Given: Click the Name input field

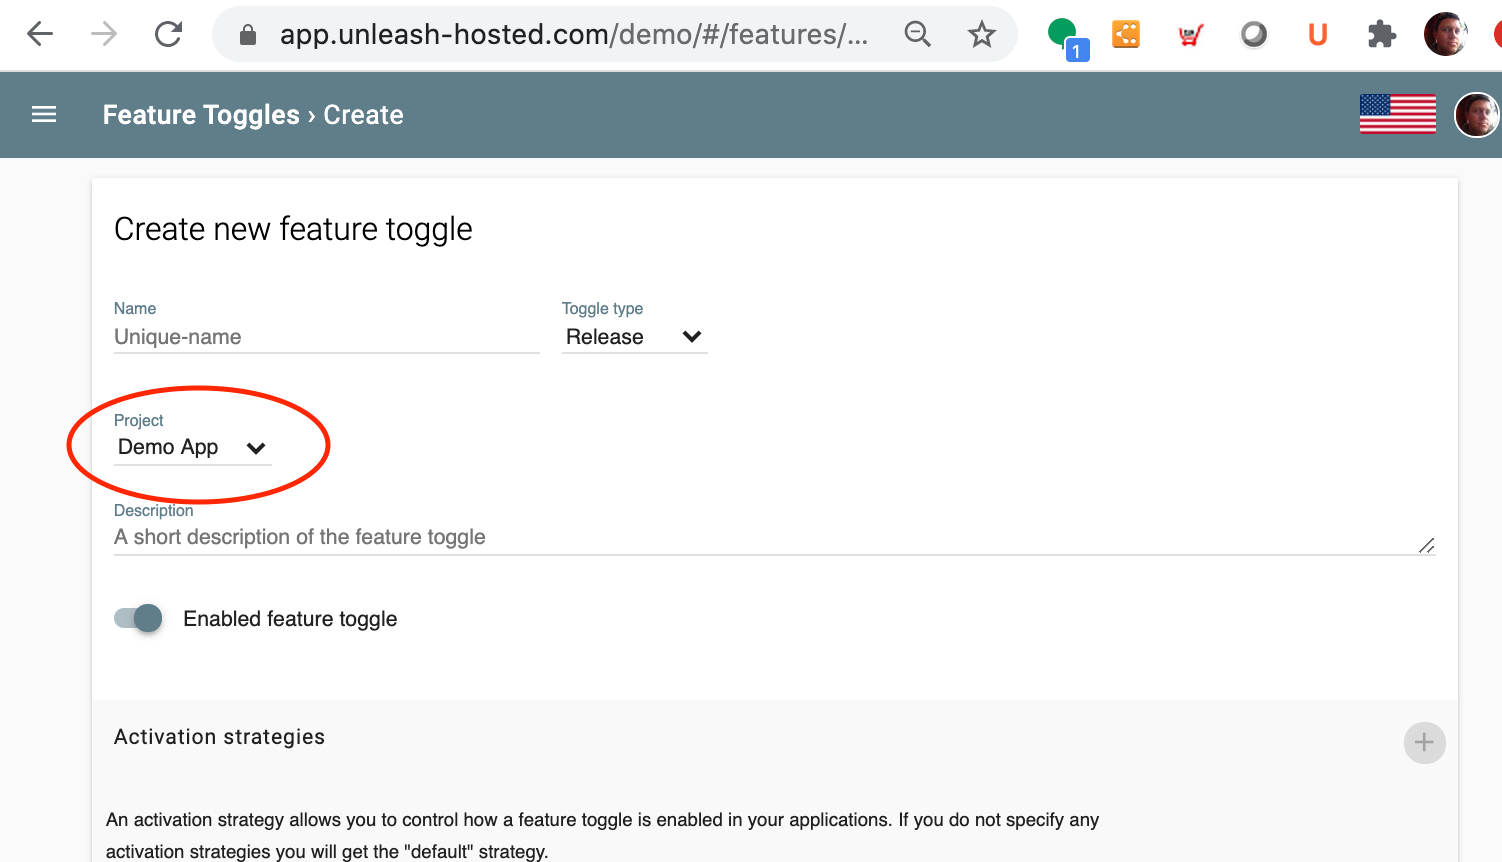Looking at the screenshot, I should [326, 337].
